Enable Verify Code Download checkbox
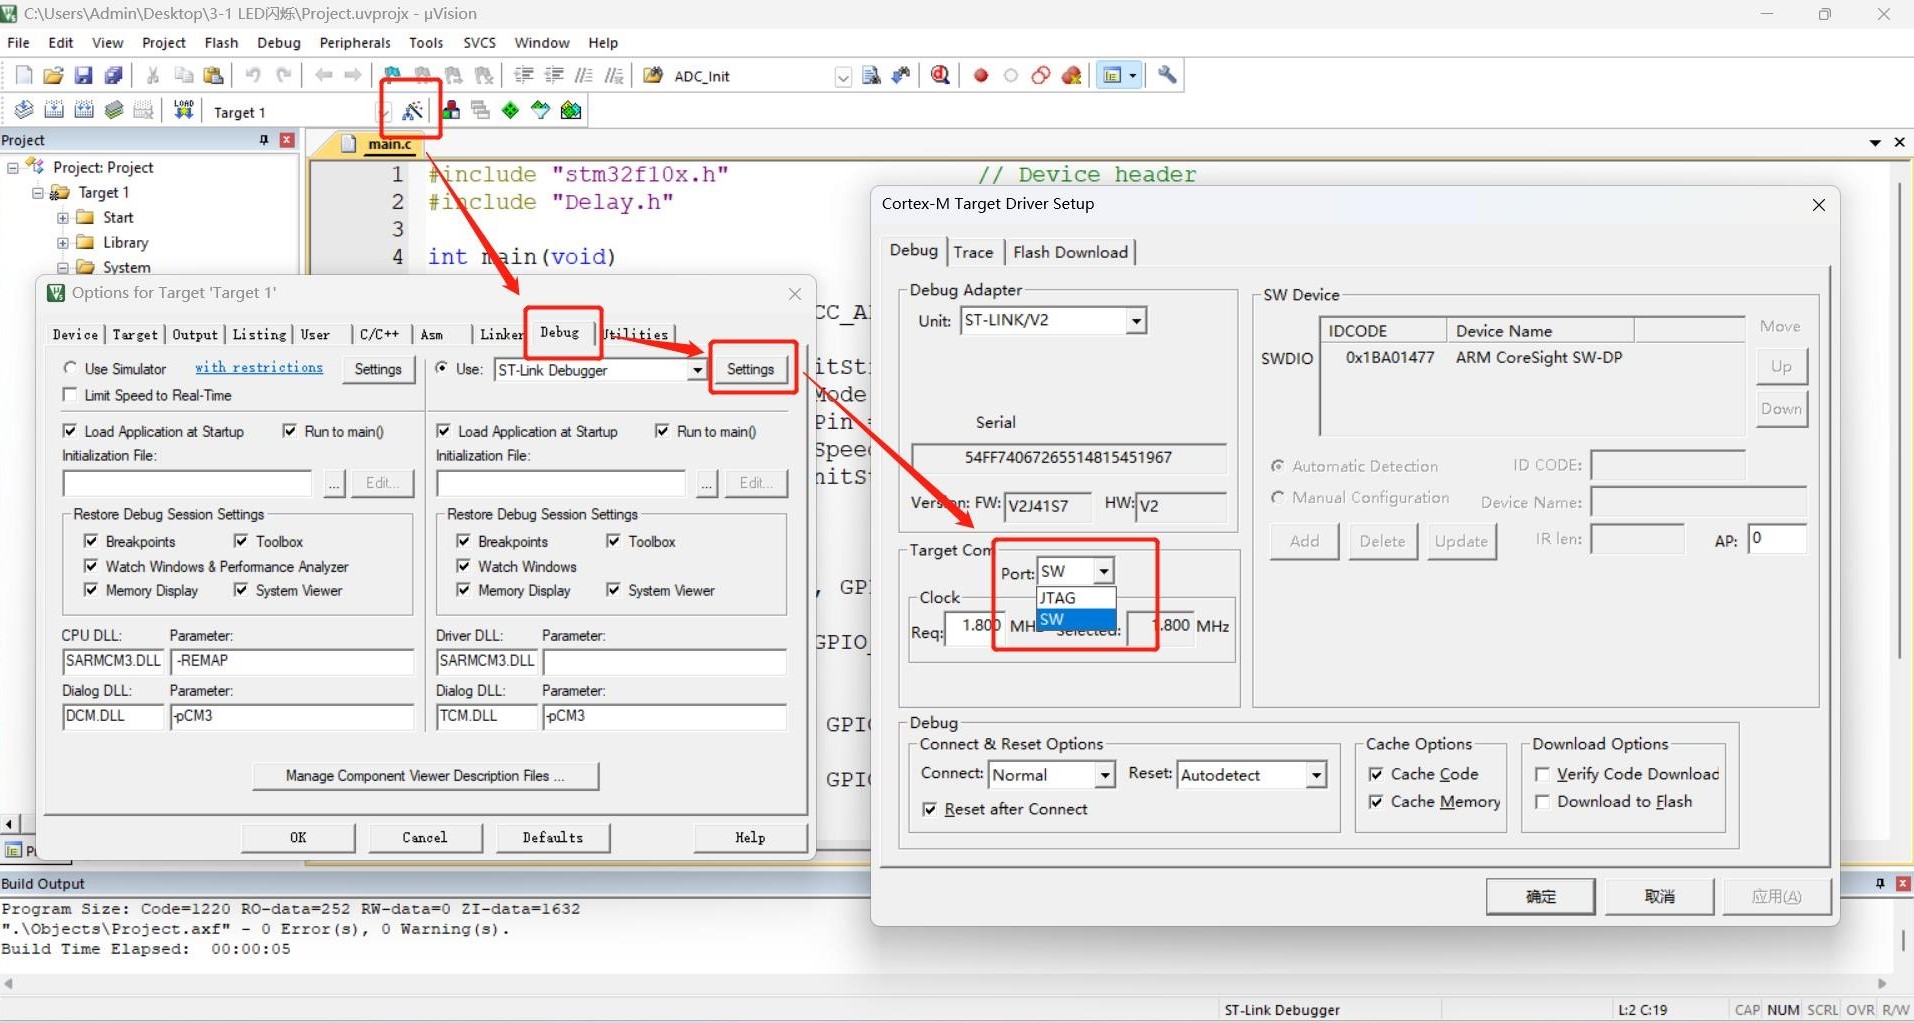1914x1023 pixels. [x=1542, y=774]
